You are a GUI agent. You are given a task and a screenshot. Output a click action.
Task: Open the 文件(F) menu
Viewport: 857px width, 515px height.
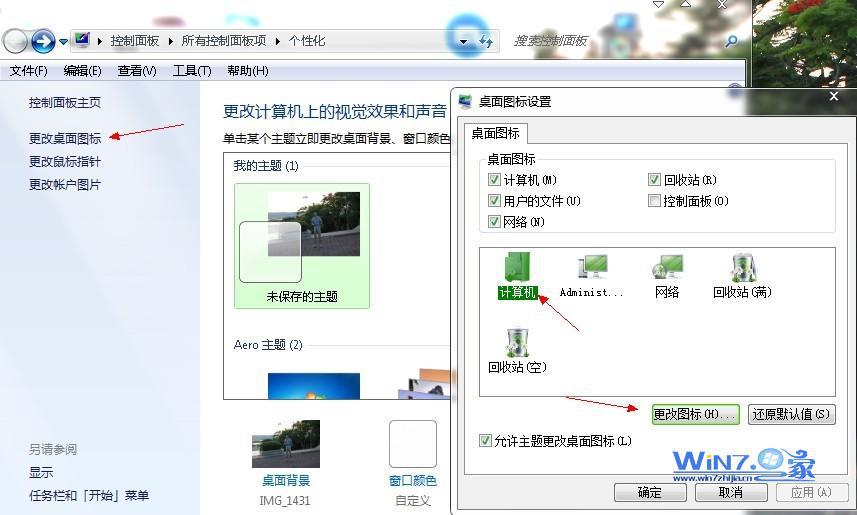tap(28, 71)
